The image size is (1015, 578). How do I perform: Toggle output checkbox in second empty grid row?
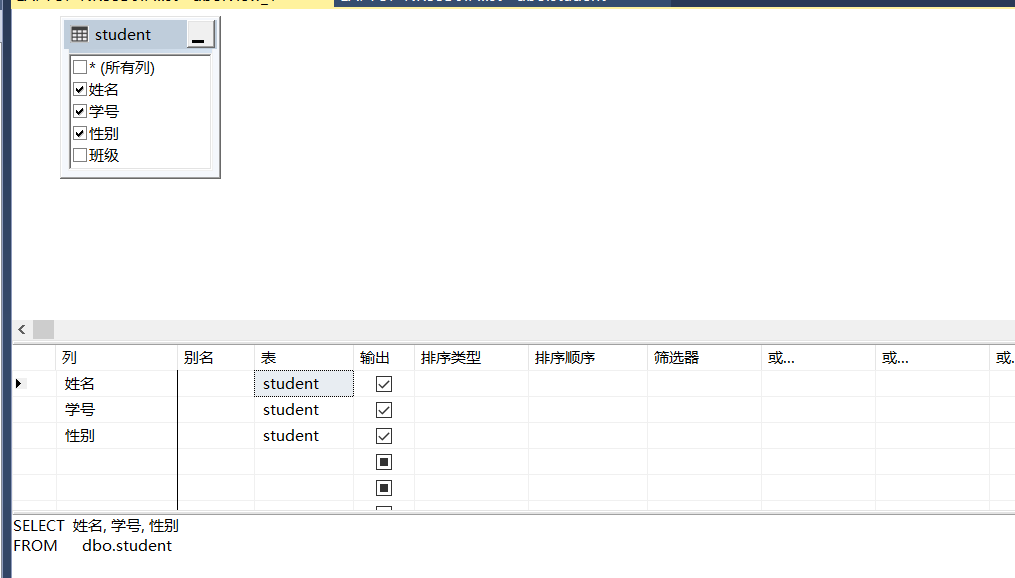[384, 487]
